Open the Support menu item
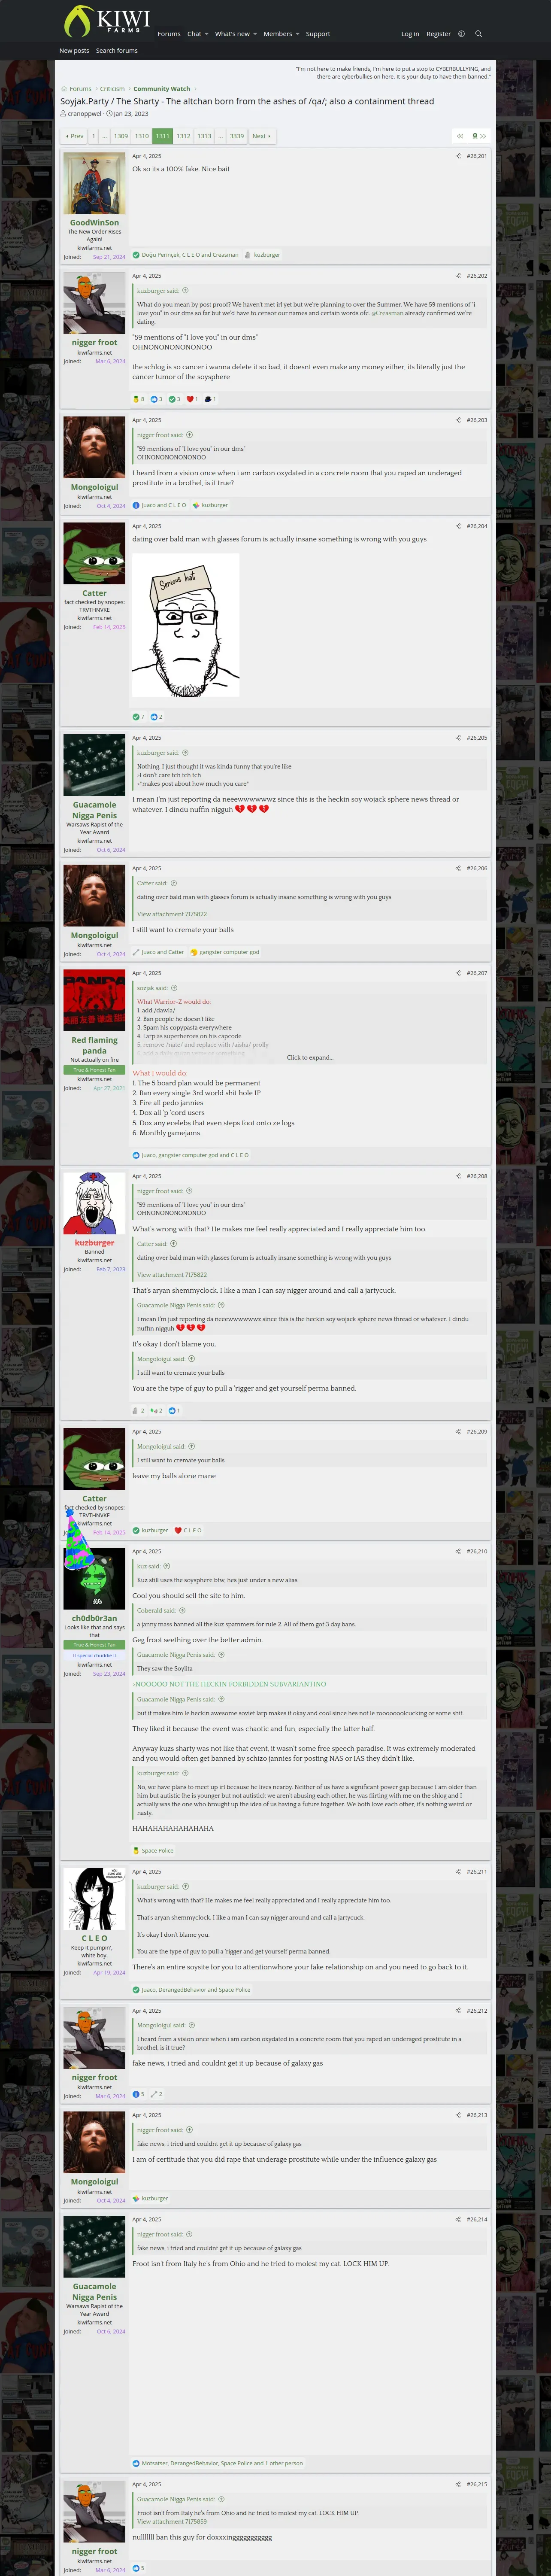 [318, 34]
